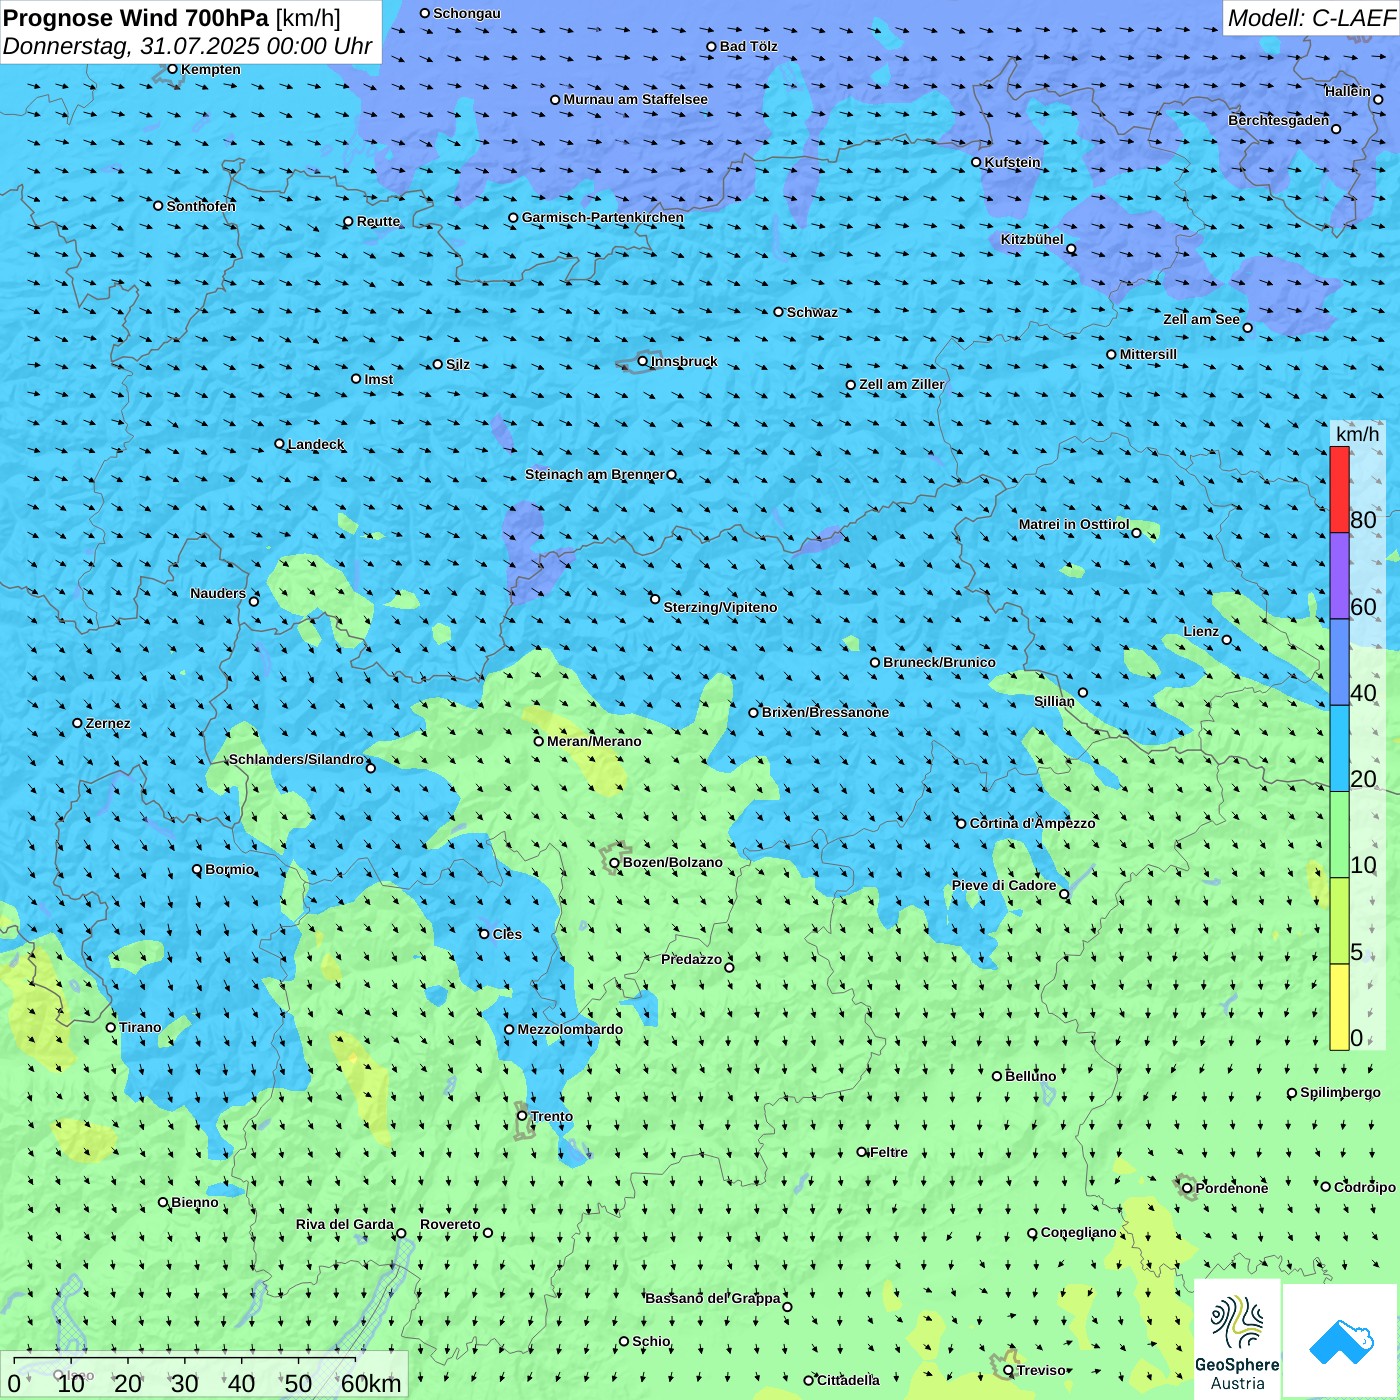Click the Innsbruck city marker
This screenshot has width=1400, height=1400.
[x=643, y=361]
